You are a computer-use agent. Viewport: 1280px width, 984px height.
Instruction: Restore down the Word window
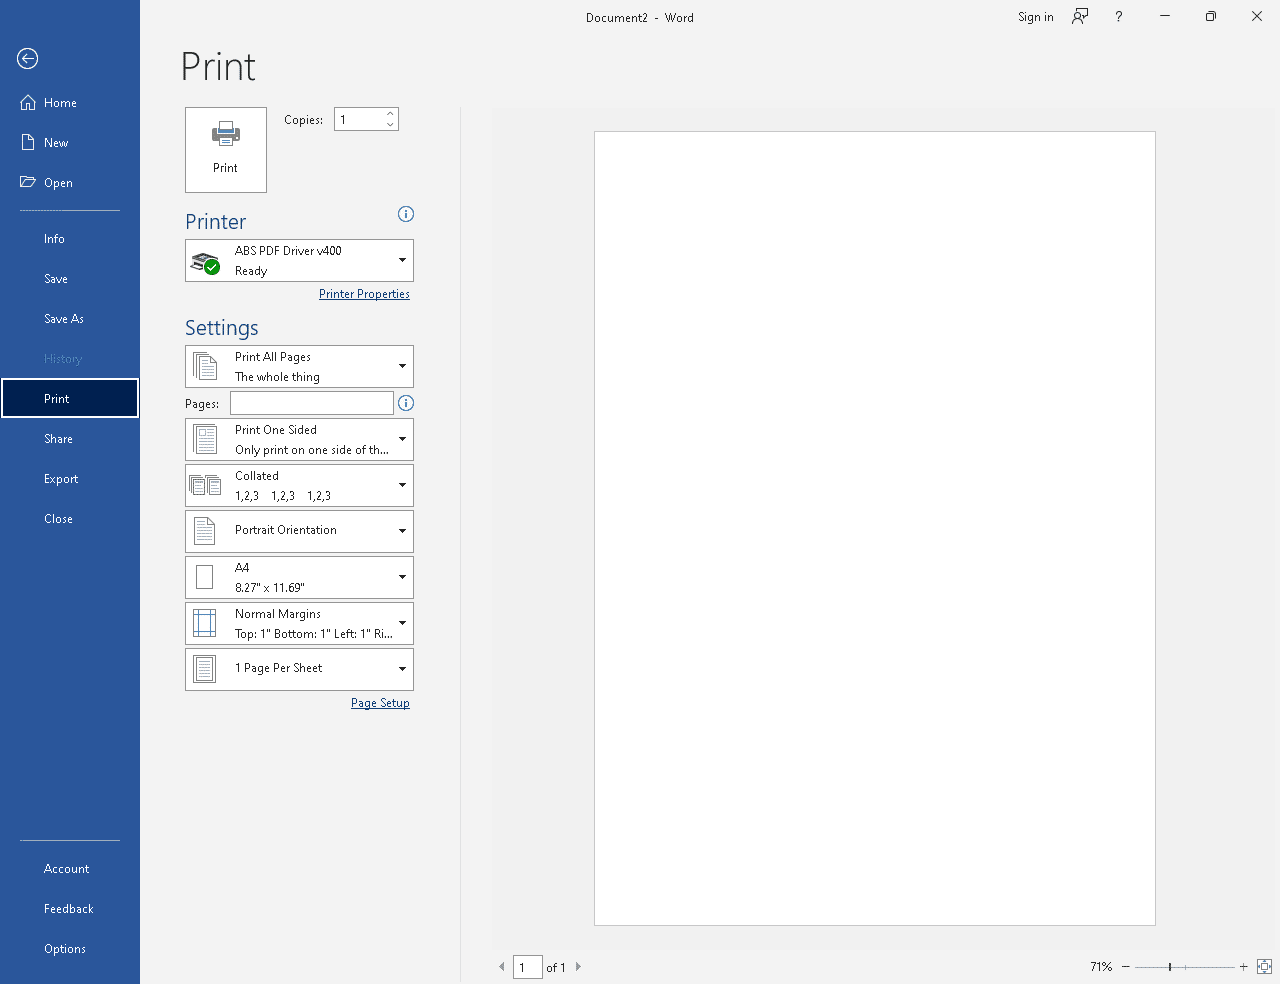click(x=1211, y=16)
